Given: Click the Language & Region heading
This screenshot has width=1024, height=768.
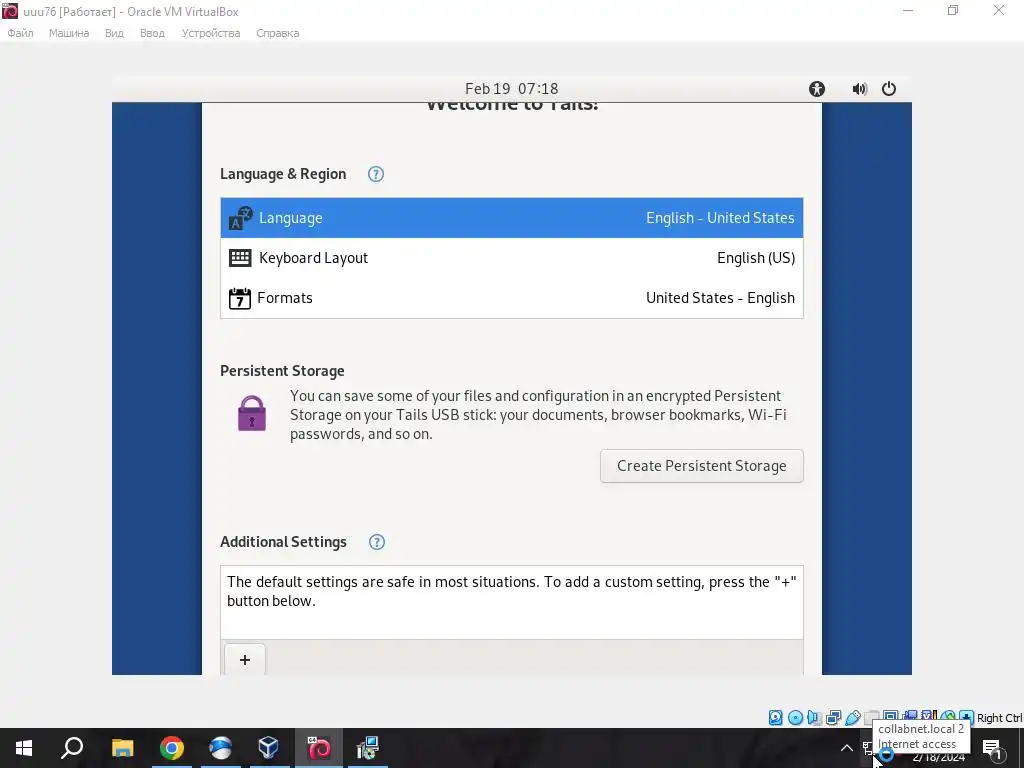Looking at the screenshot, I should pos(283,174).
